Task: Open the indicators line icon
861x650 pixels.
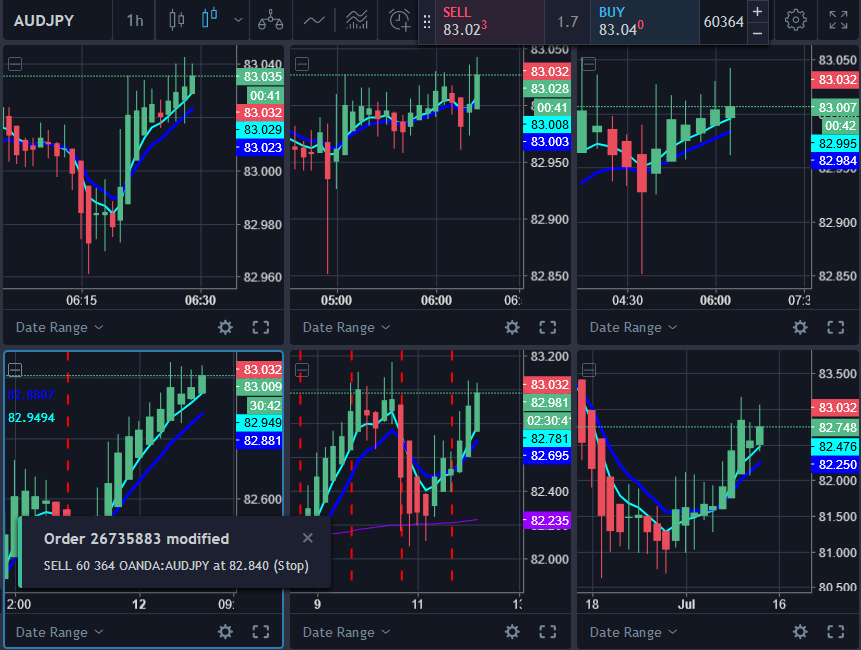Action: pyautogui.click(x=314, y=20)
